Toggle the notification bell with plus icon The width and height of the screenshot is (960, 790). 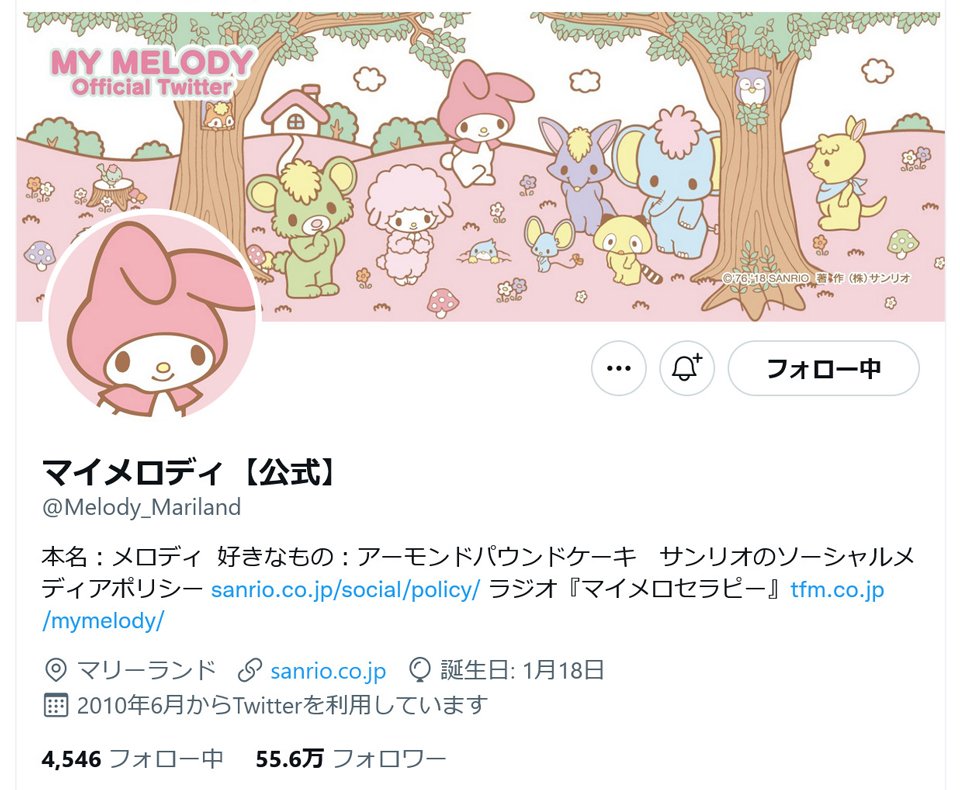[x=686, y=368]
